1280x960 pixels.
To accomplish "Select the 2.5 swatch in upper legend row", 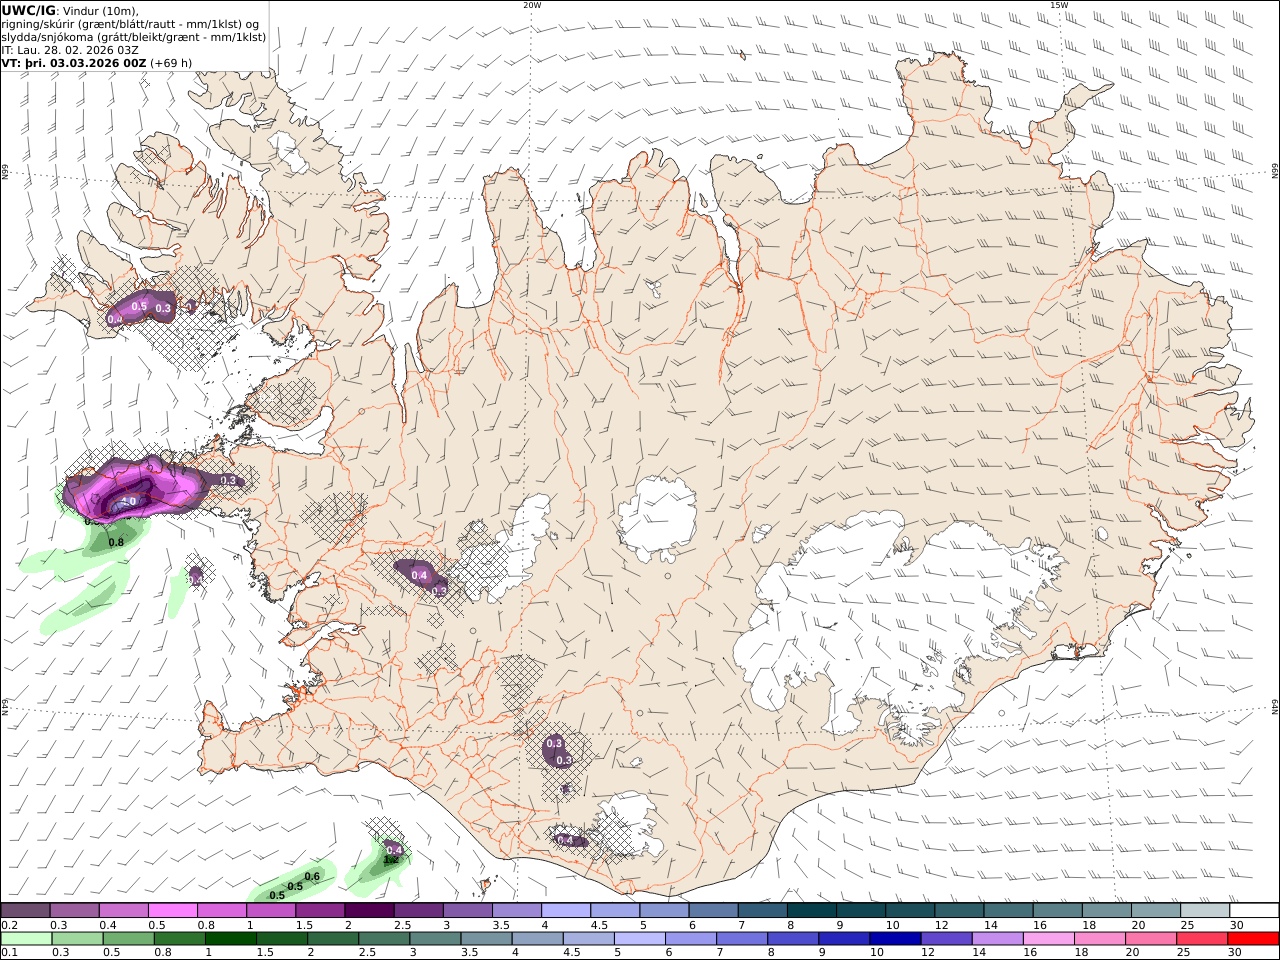I will [x=418, y=910].
